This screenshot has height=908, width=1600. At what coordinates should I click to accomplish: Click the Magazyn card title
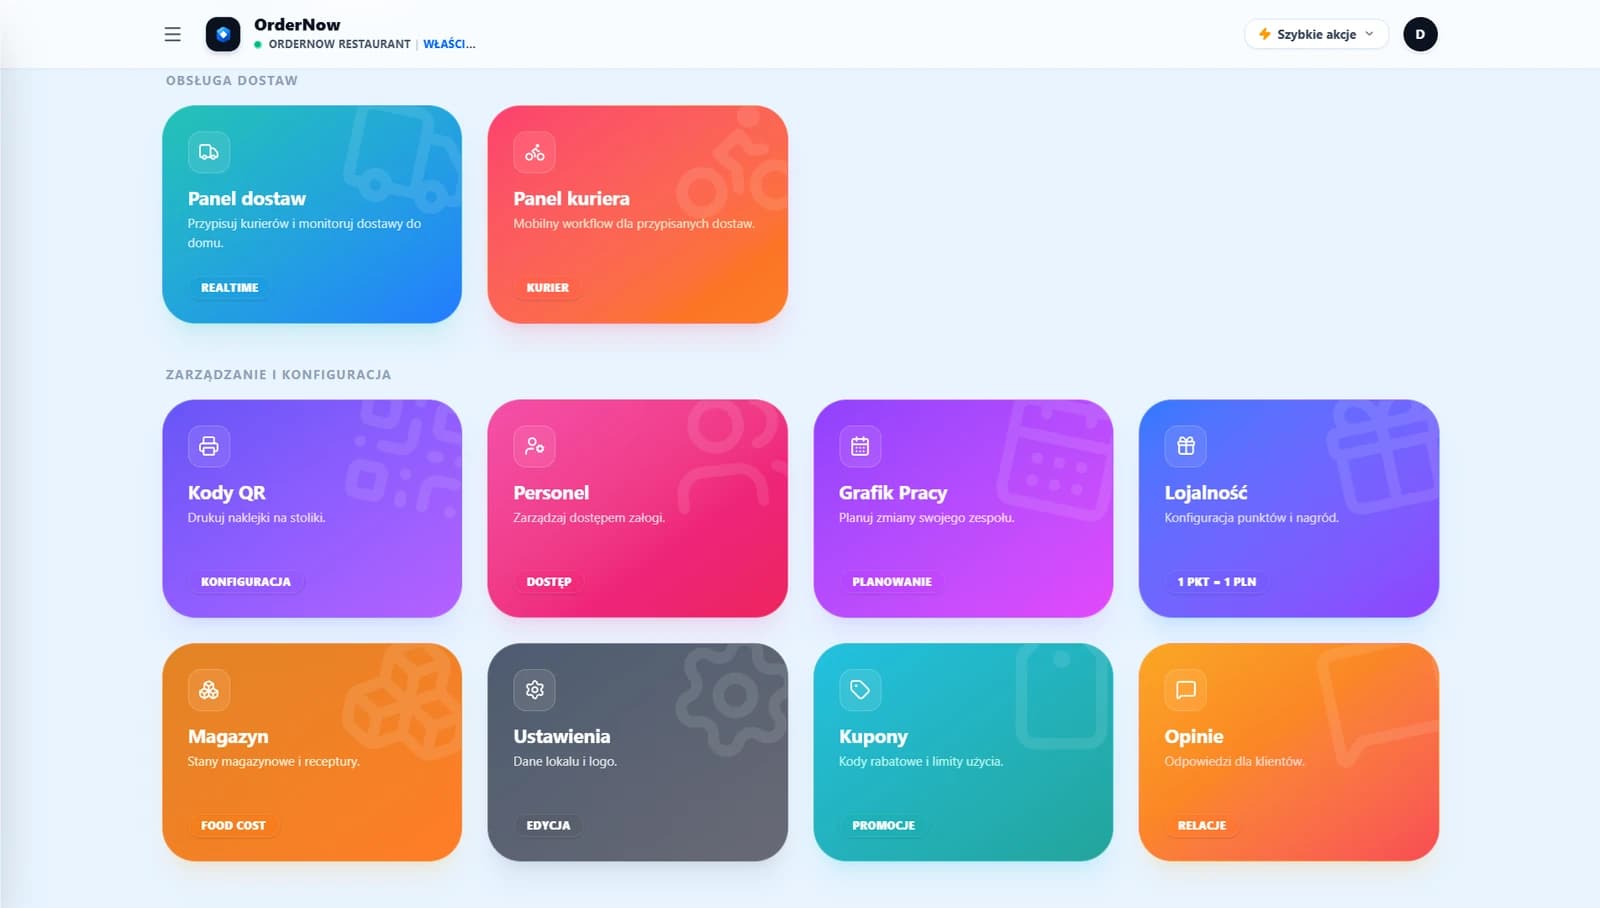[228, 737]
